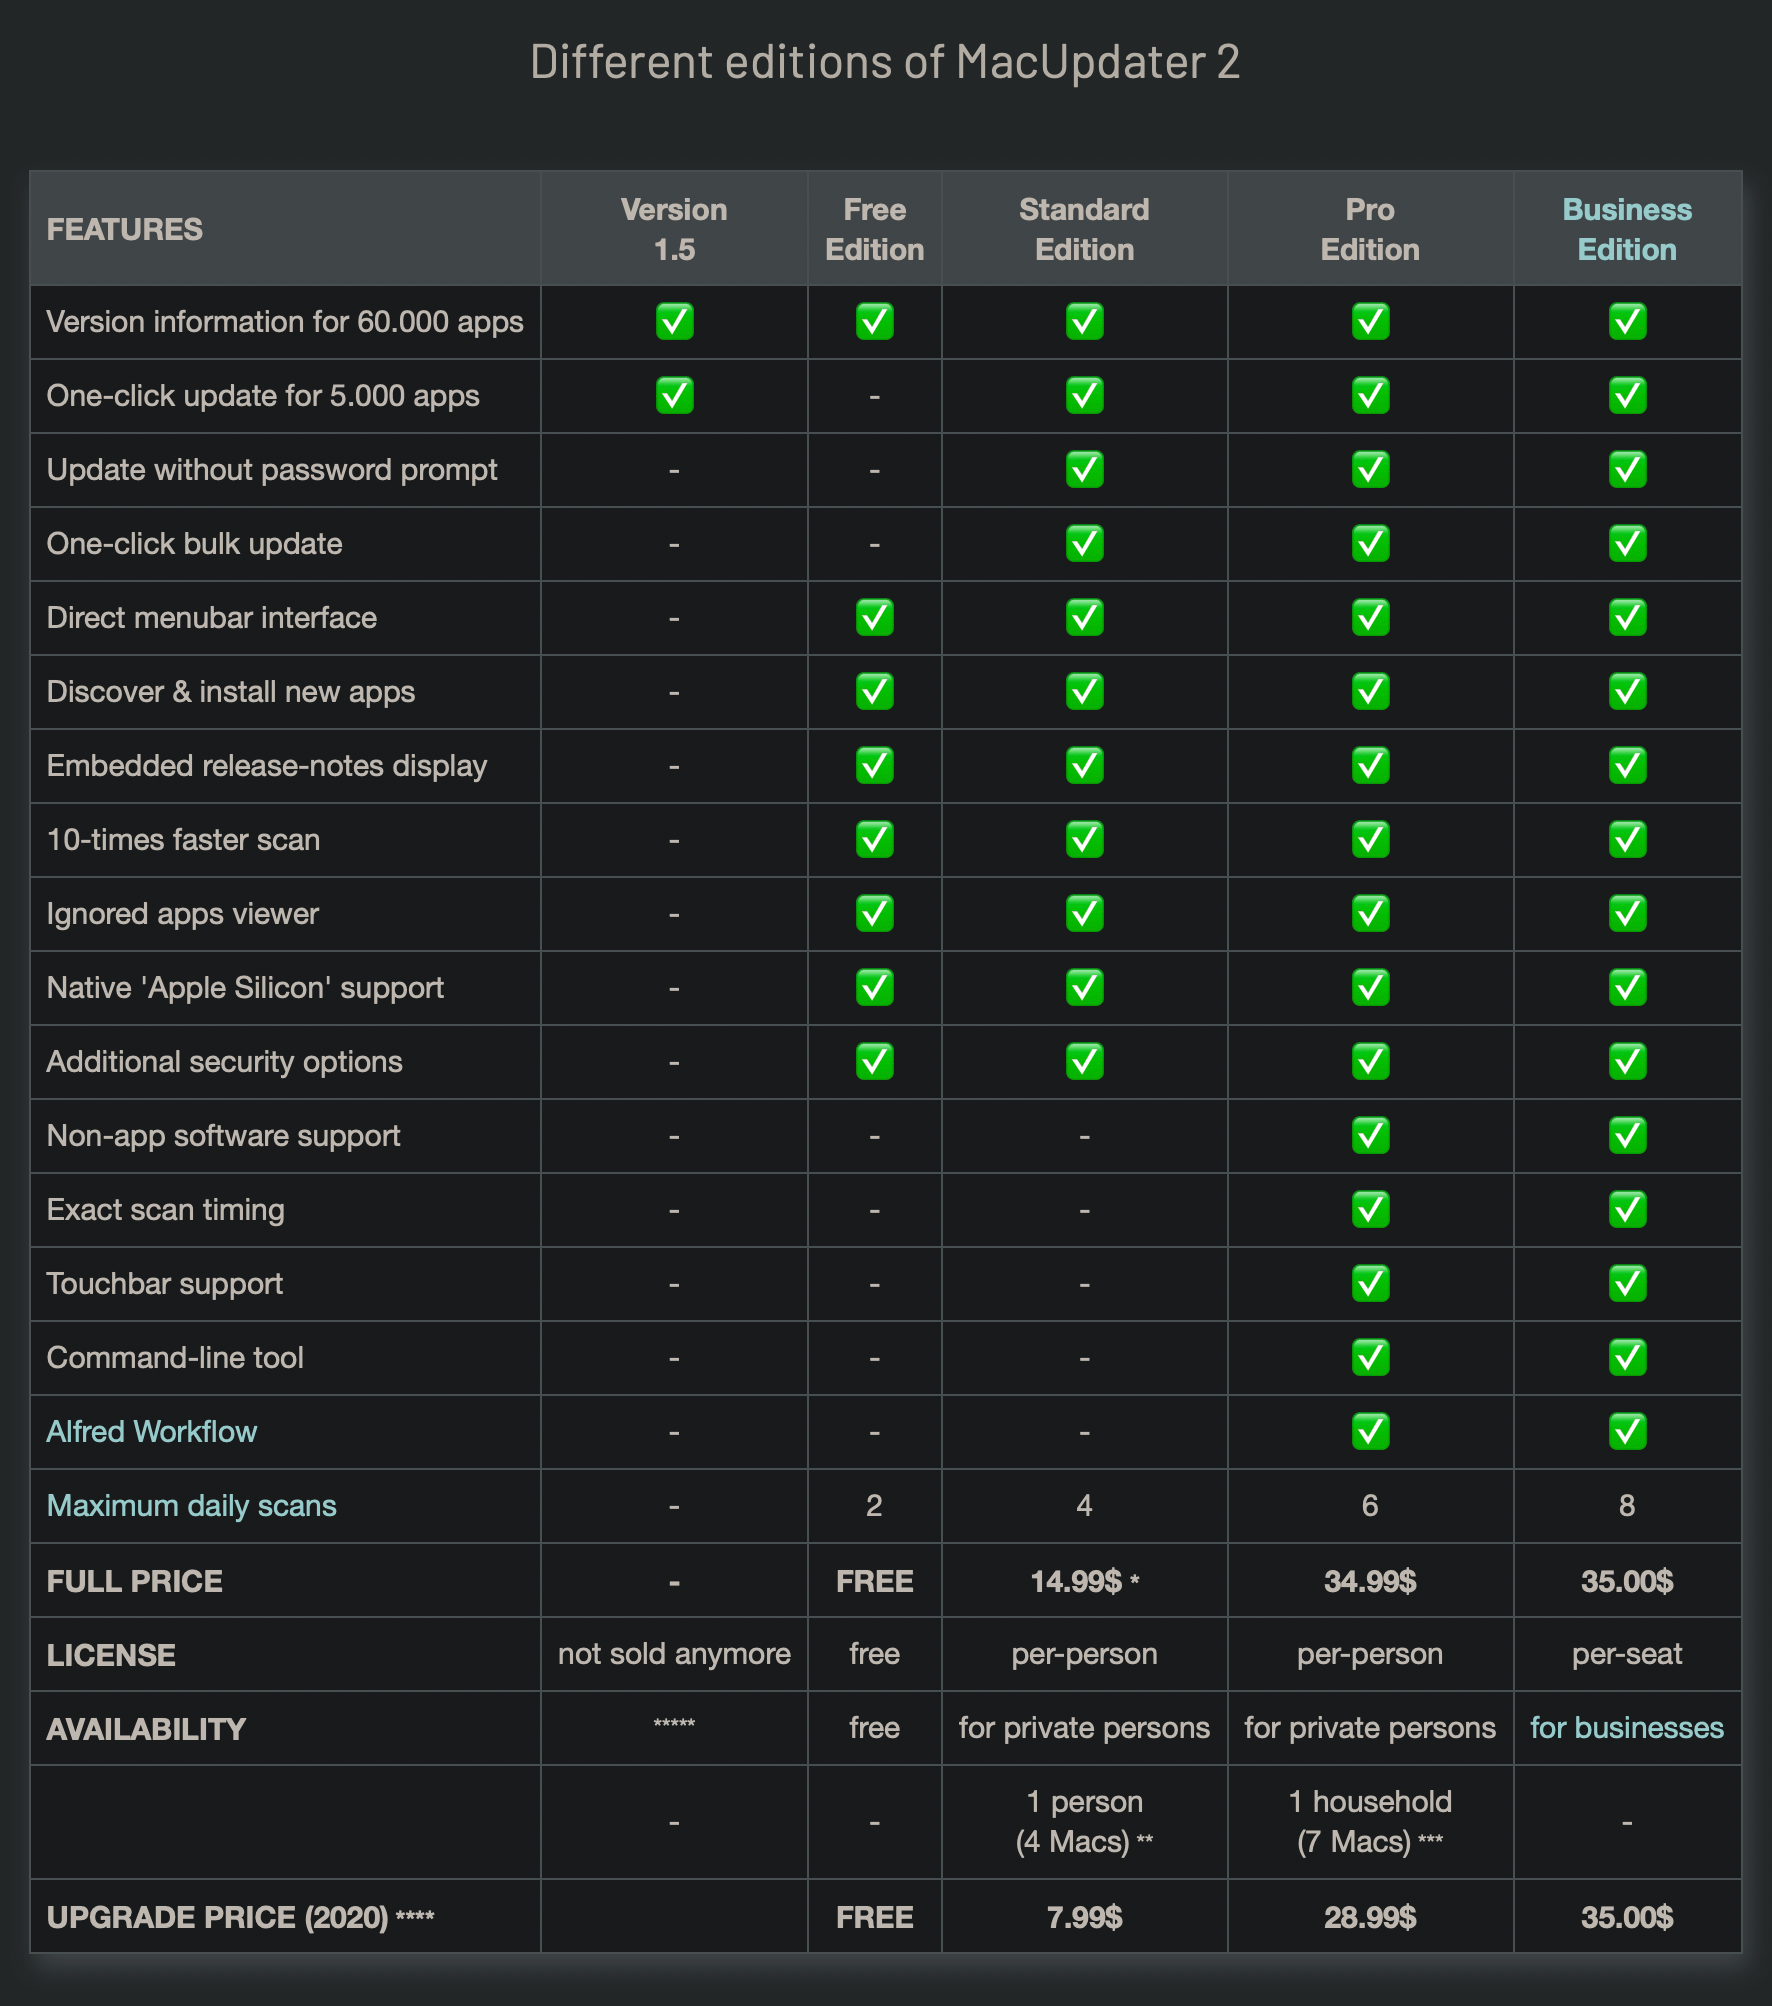Click Standard Edition checkmark for Additional security options

[1084, 1061]
